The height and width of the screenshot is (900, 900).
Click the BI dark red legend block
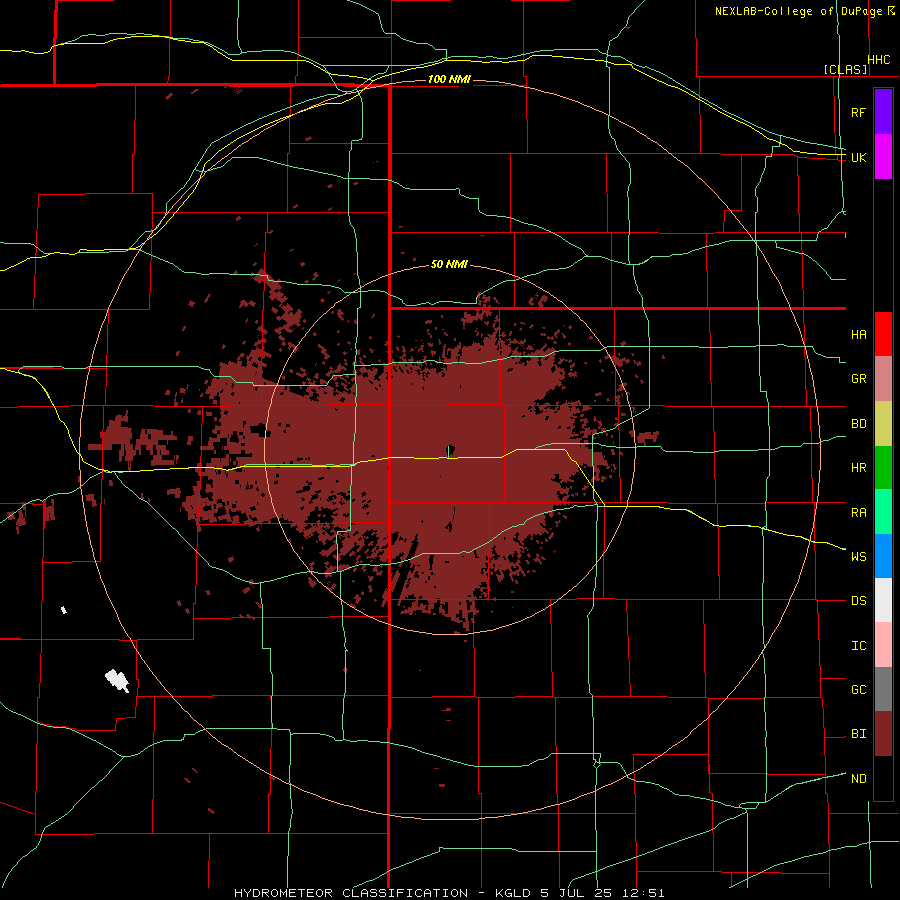[x=883, y=734]
